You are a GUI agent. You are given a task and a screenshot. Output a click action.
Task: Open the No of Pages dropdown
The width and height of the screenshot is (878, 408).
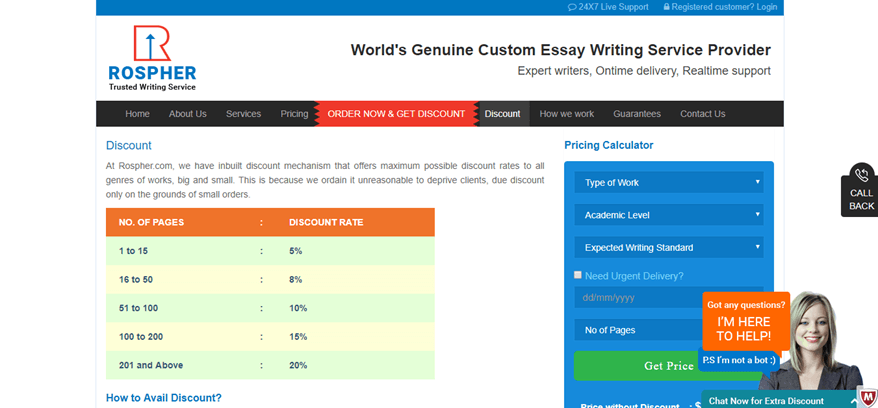tap(638, 330)
